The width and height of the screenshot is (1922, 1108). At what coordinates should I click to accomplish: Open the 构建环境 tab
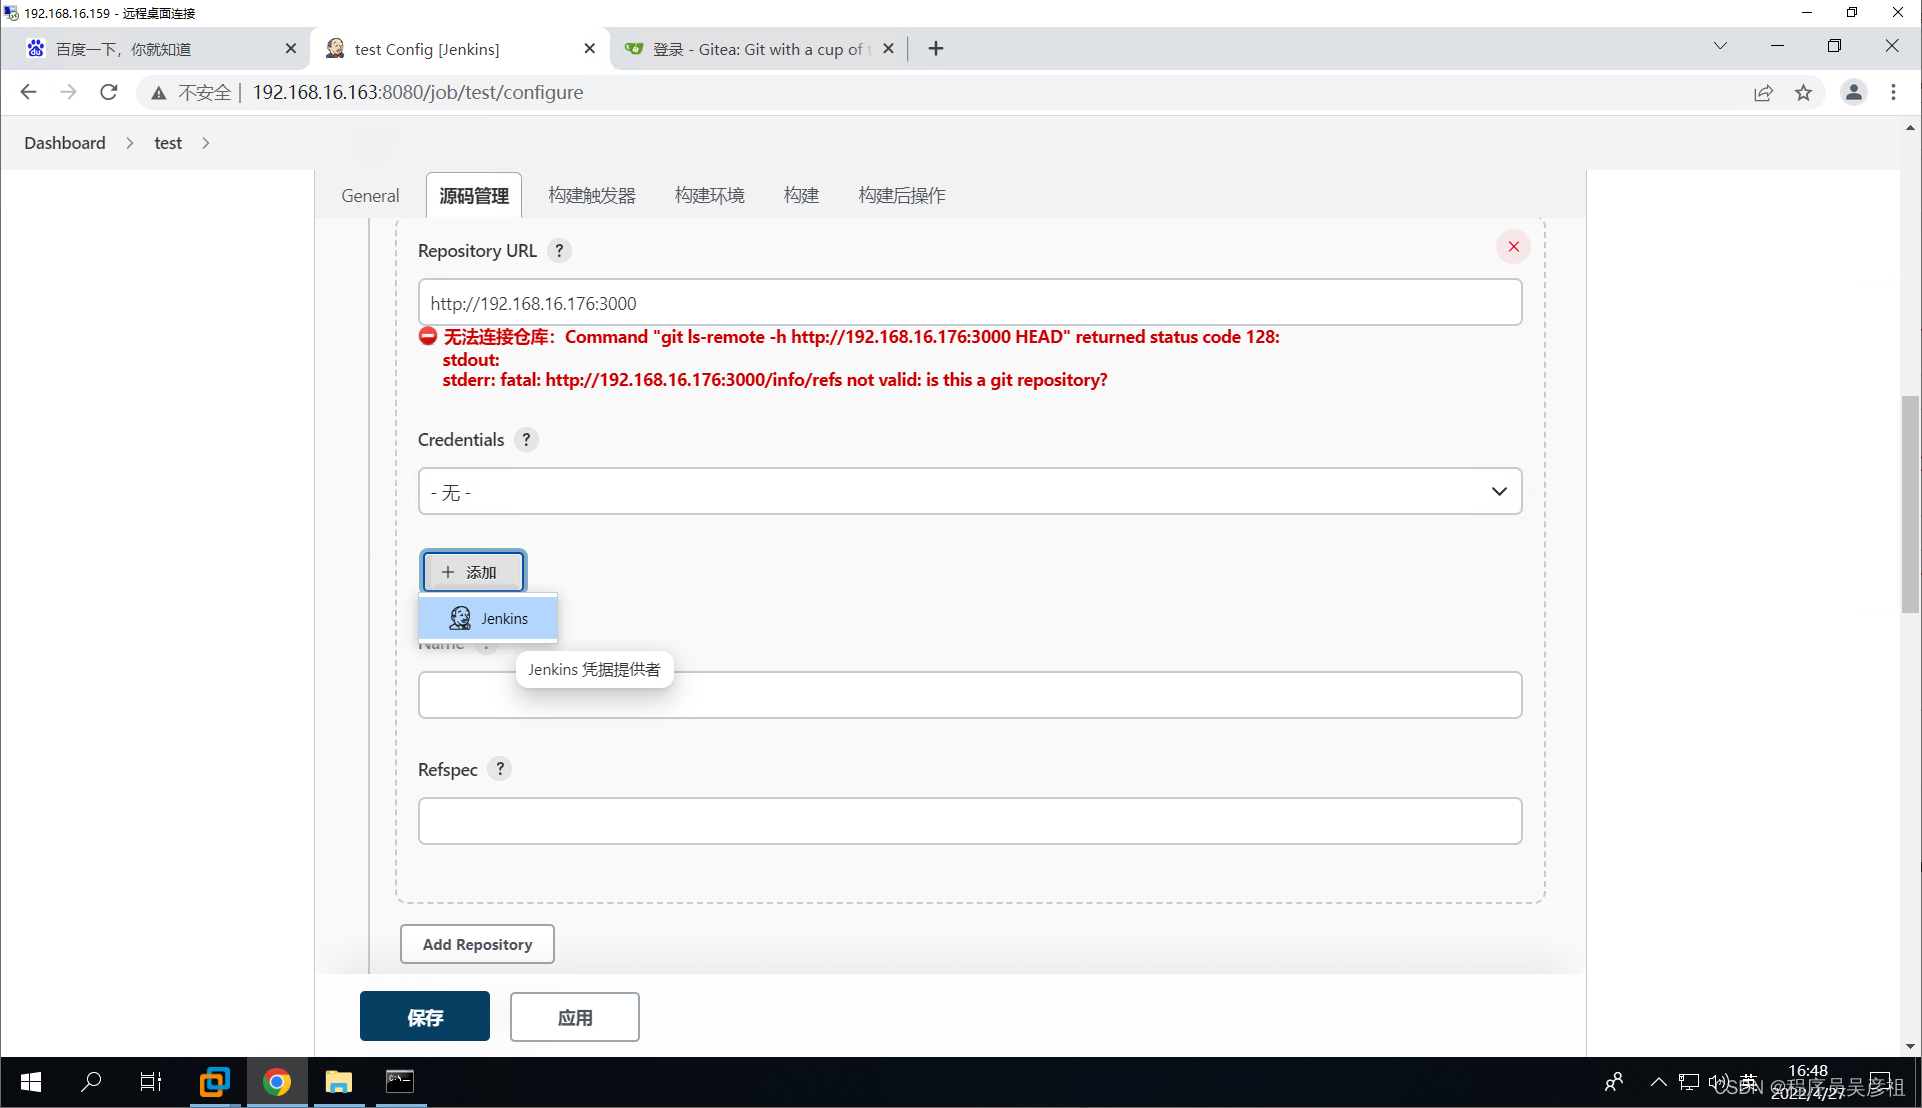point(710,196)
